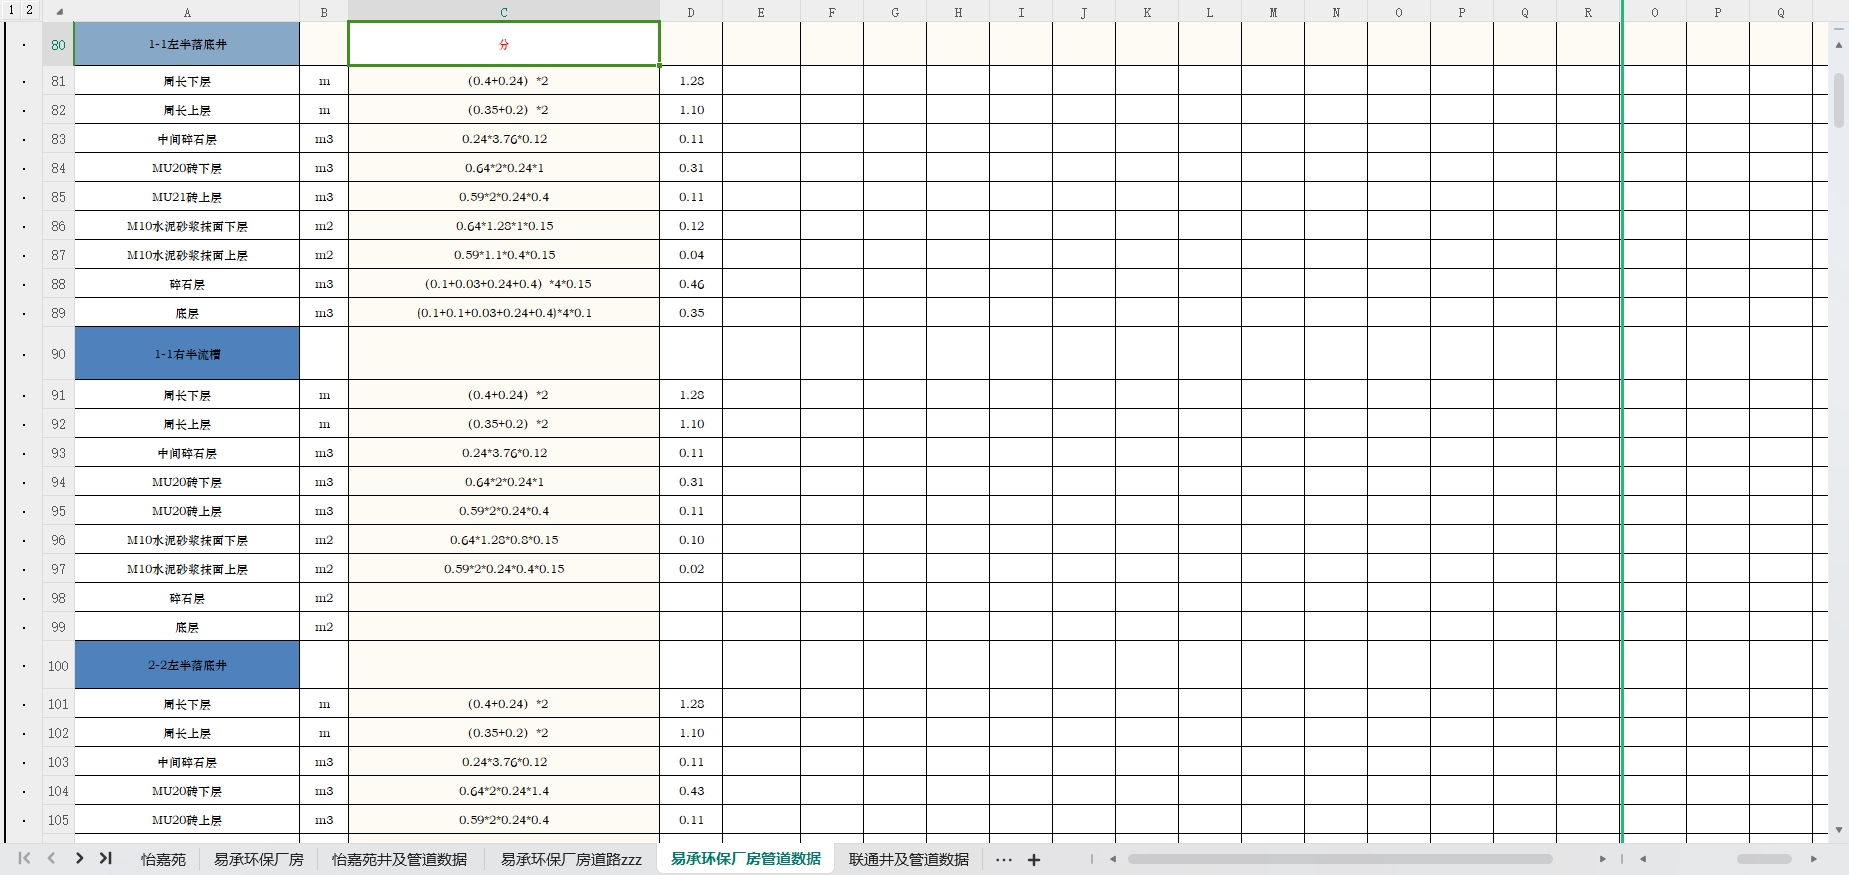Click the 2-2左半落底井 header cell
The width and height of the screenshot is (1849, 875).
pos(187,666)
